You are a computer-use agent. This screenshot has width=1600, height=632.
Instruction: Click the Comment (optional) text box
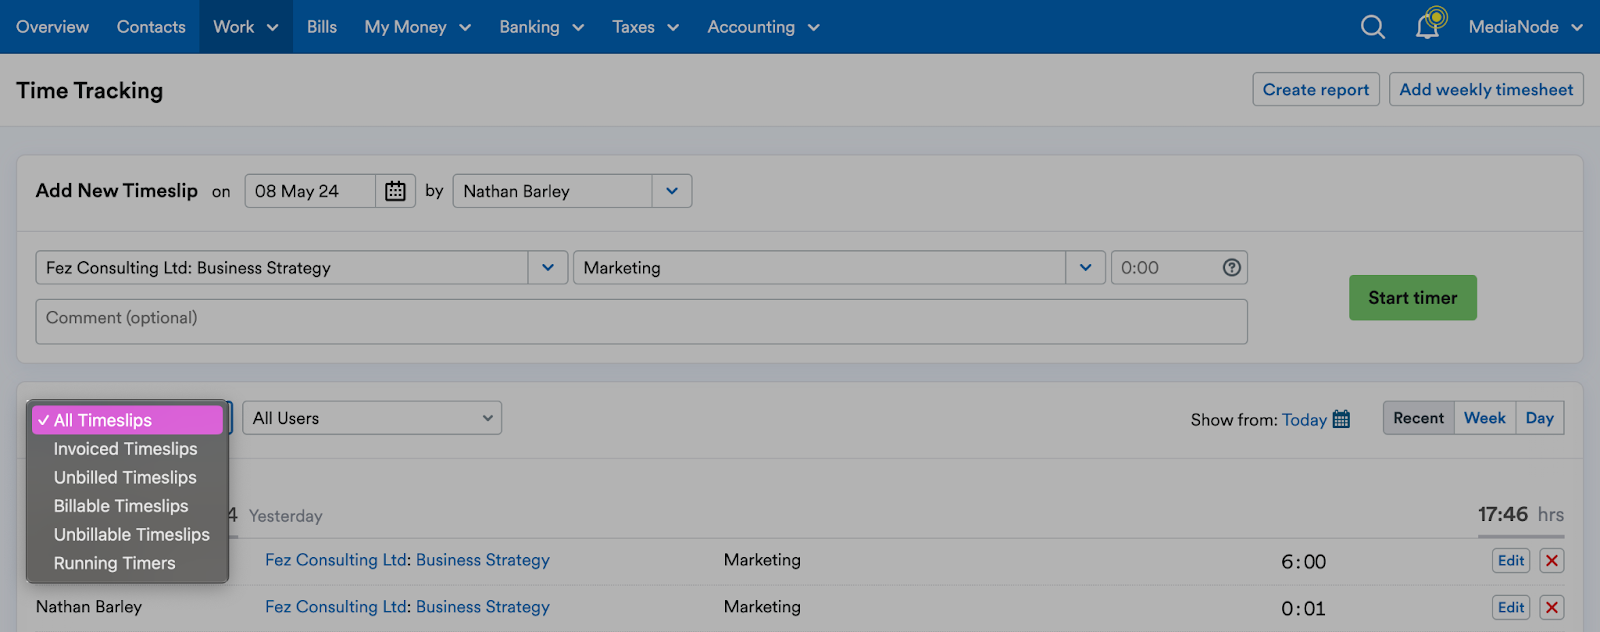(641, 321)
